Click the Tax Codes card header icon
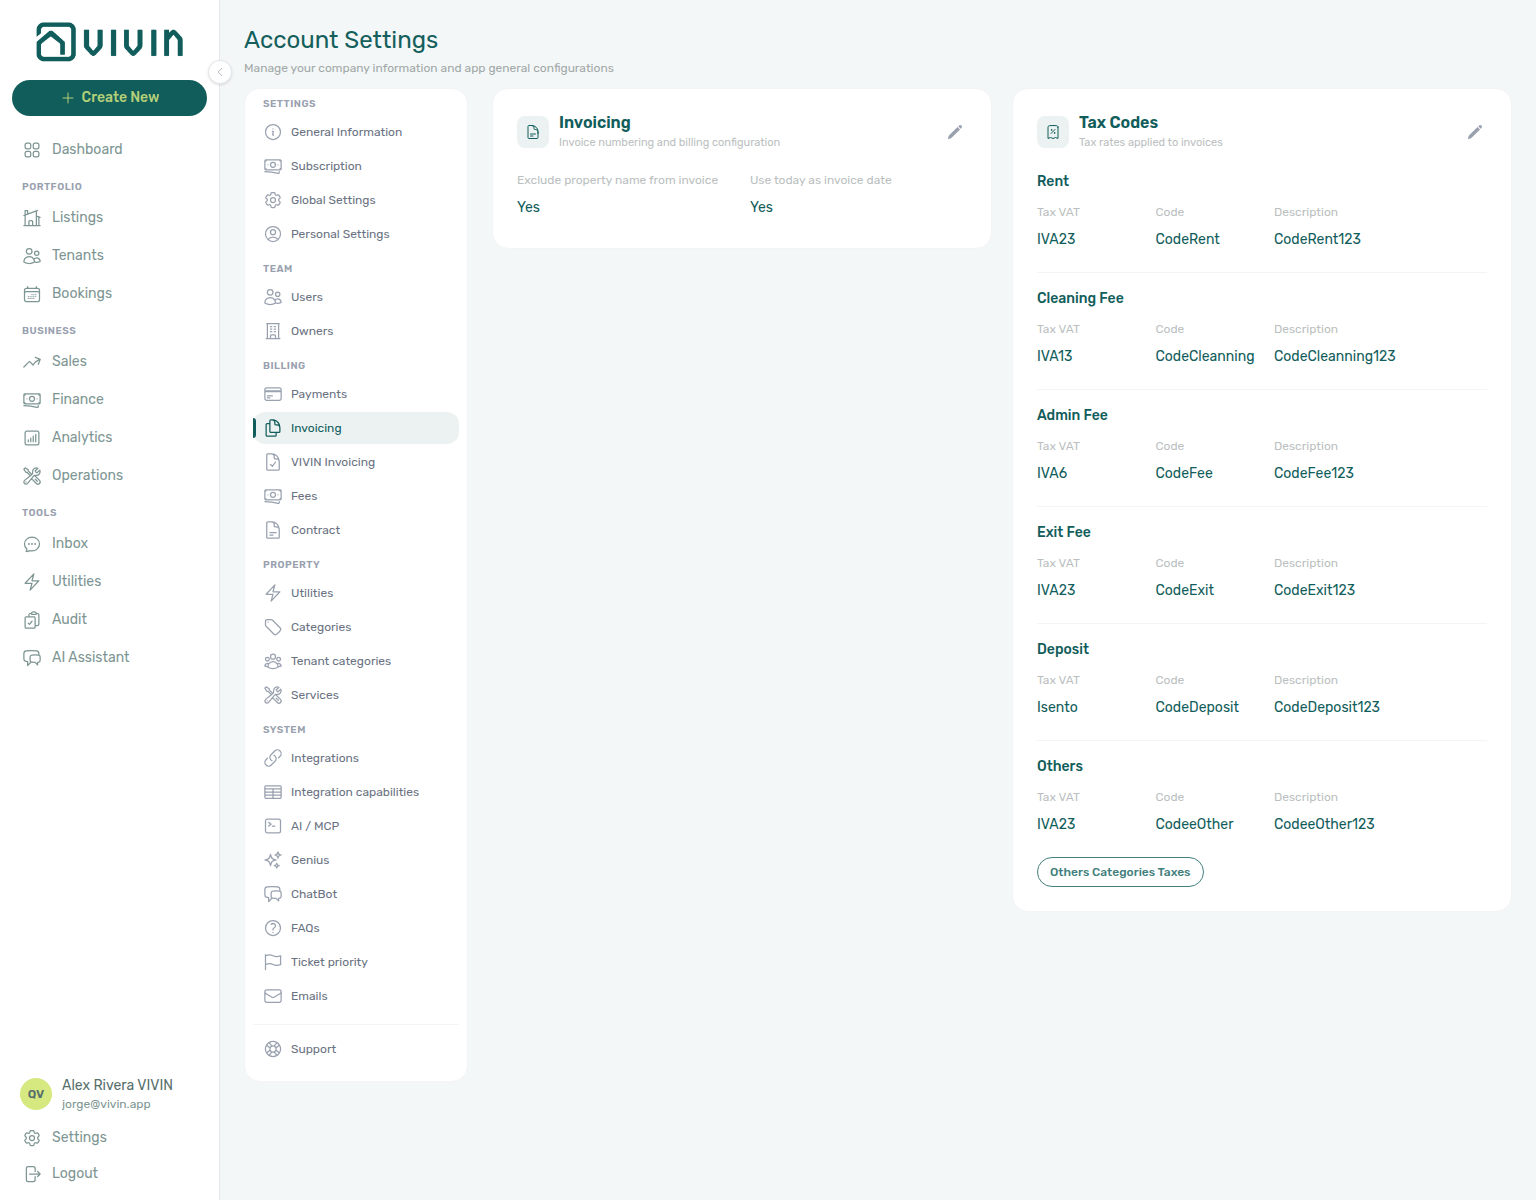Screen dimensions: 1536x1200 (x=1053, y=132)
